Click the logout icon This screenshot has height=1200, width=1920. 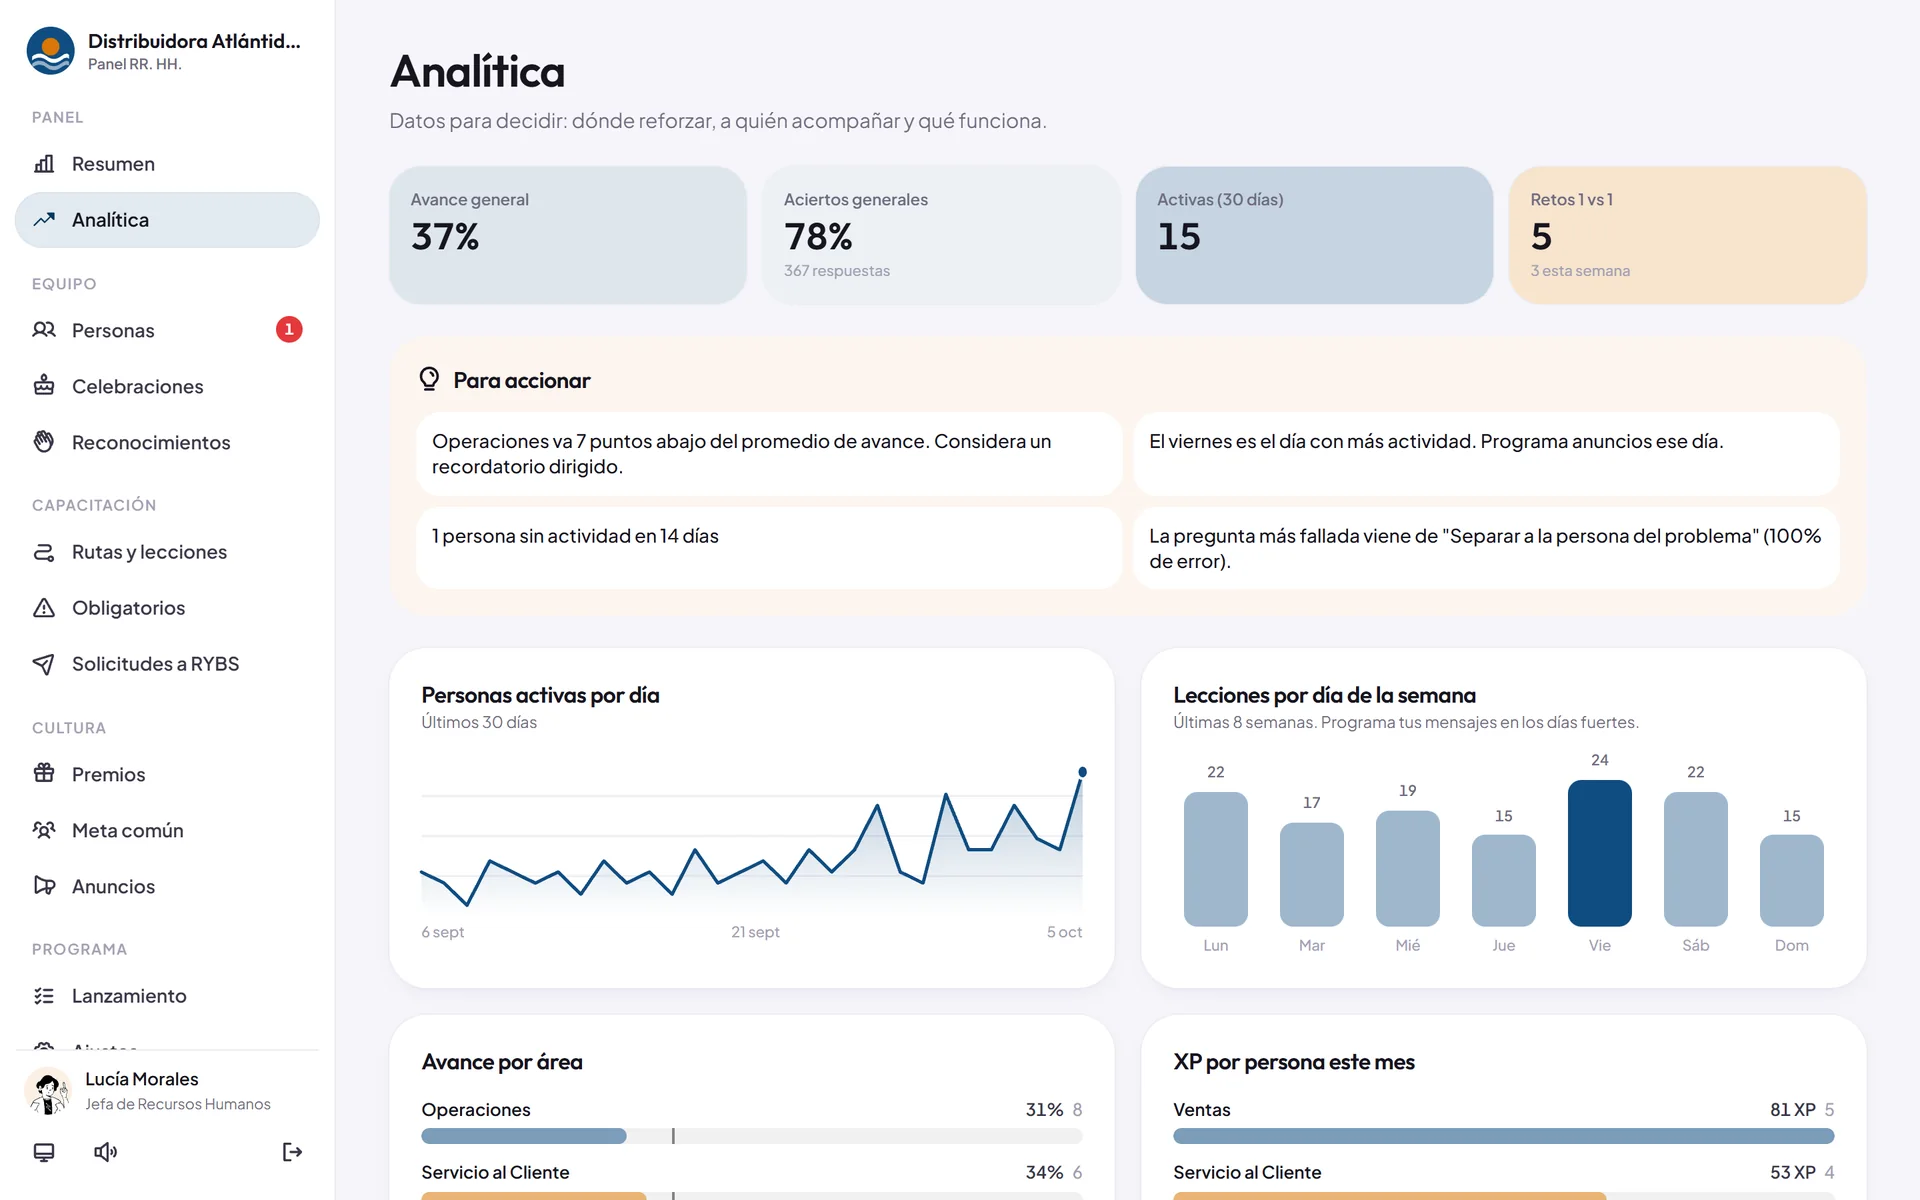point(292,1152)
